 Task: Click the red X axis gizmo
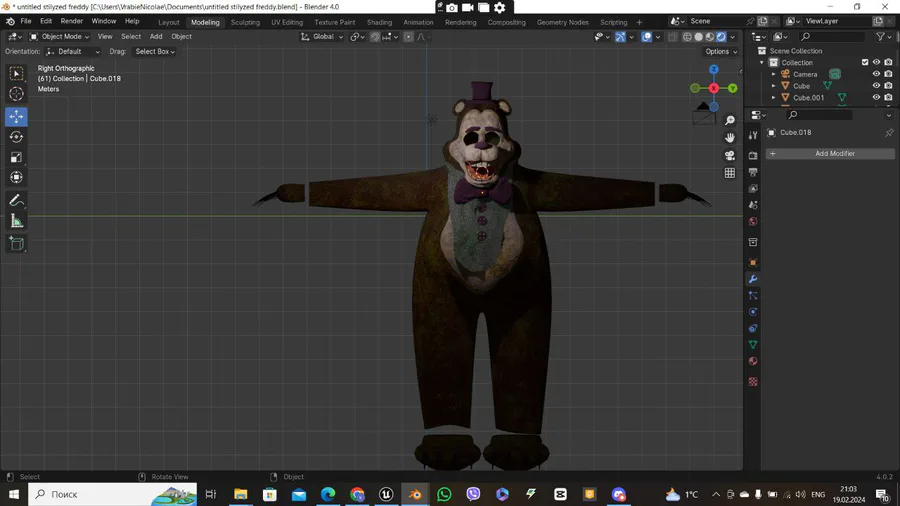(x=713, y=88)
